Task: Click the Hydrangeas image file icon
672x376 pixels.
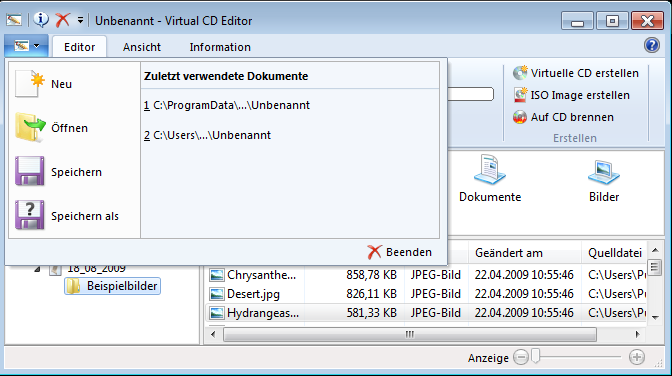Action: click(216, 313)
